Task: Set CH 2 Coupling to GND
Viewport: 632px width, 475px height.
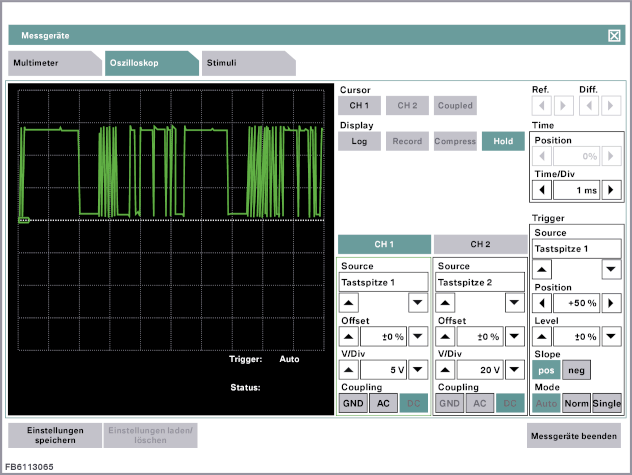Action: (x=449, y=403)
